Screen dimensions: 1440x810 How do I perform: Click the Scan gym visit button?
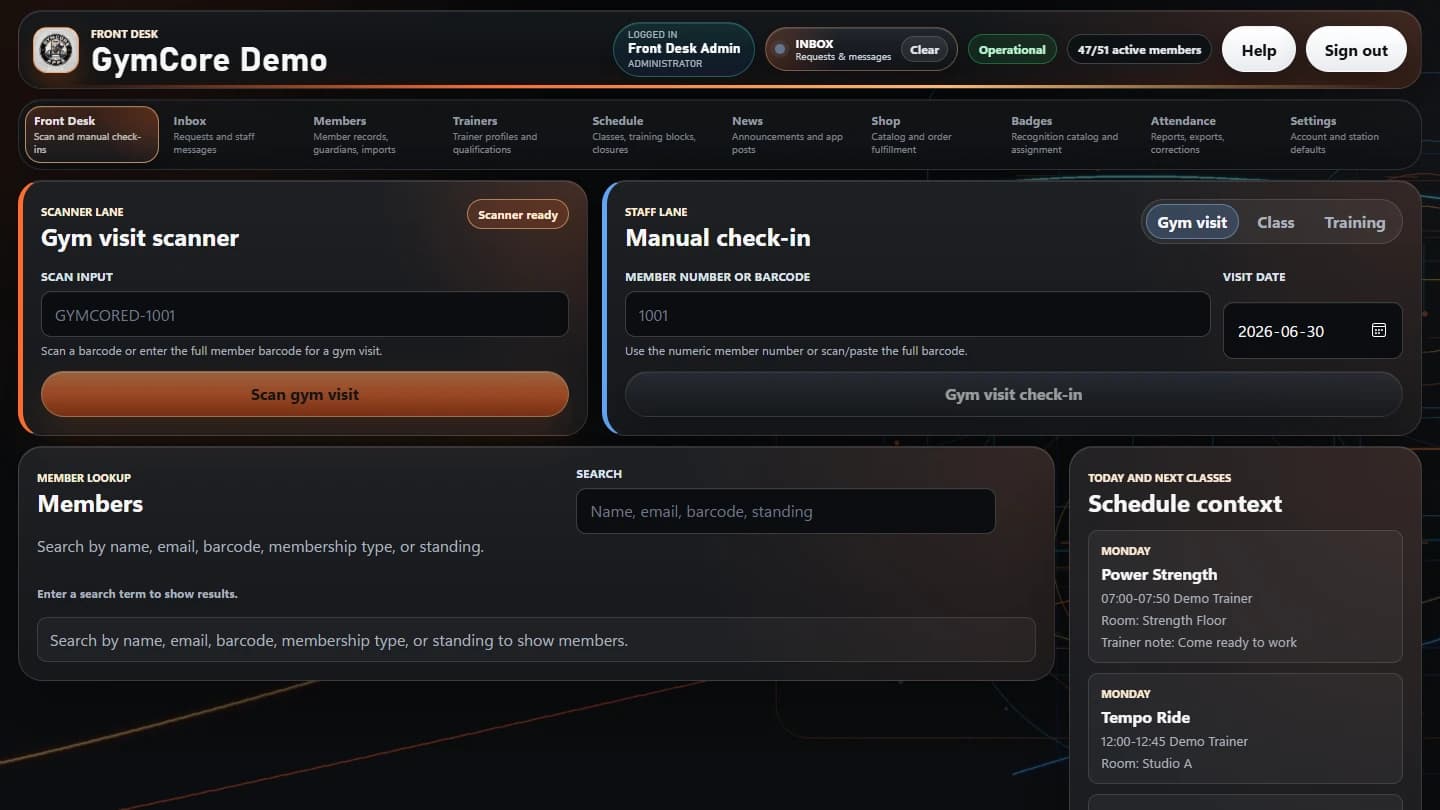click(305, 394)
